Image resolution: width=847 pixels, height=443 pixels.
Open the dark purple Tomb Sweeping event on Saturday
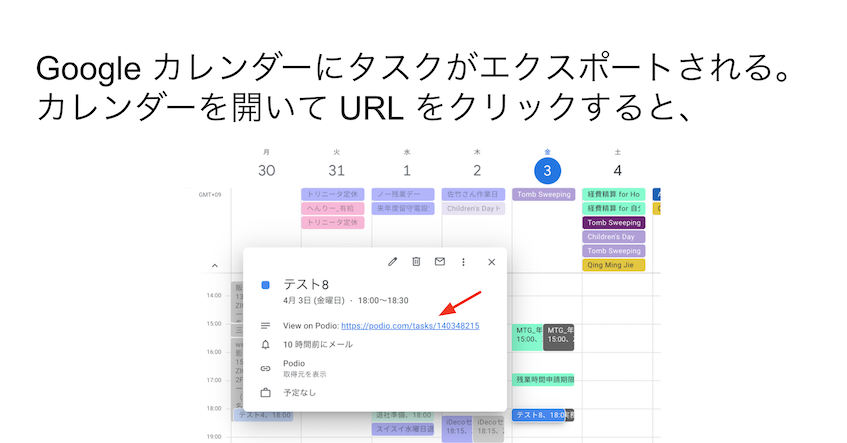pyautogui.click(x=613, y=223)
